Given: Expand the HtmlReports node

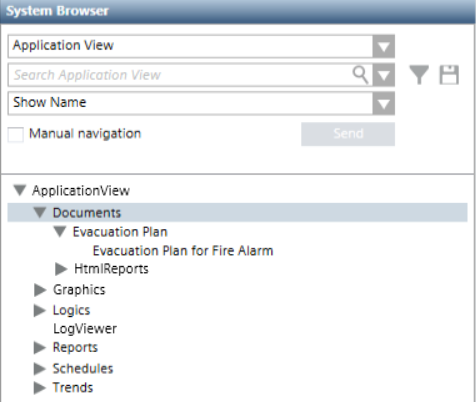Looking at the screenshot, I should 61,269.
